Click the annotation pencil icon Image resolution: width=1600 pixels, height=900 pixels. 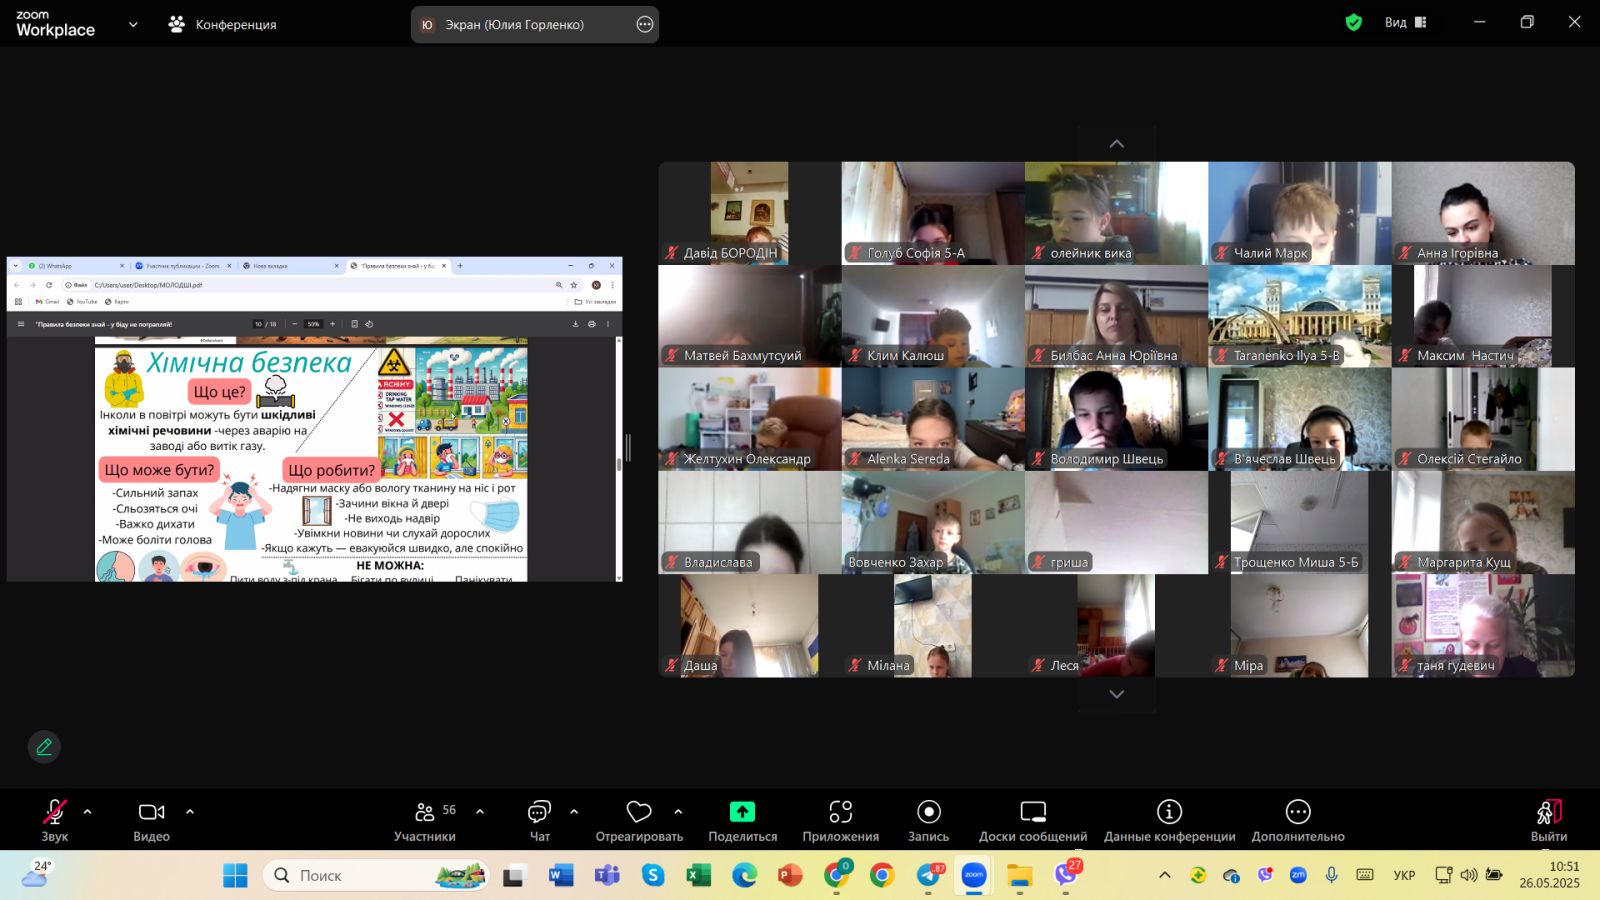[x=44, y=747]
